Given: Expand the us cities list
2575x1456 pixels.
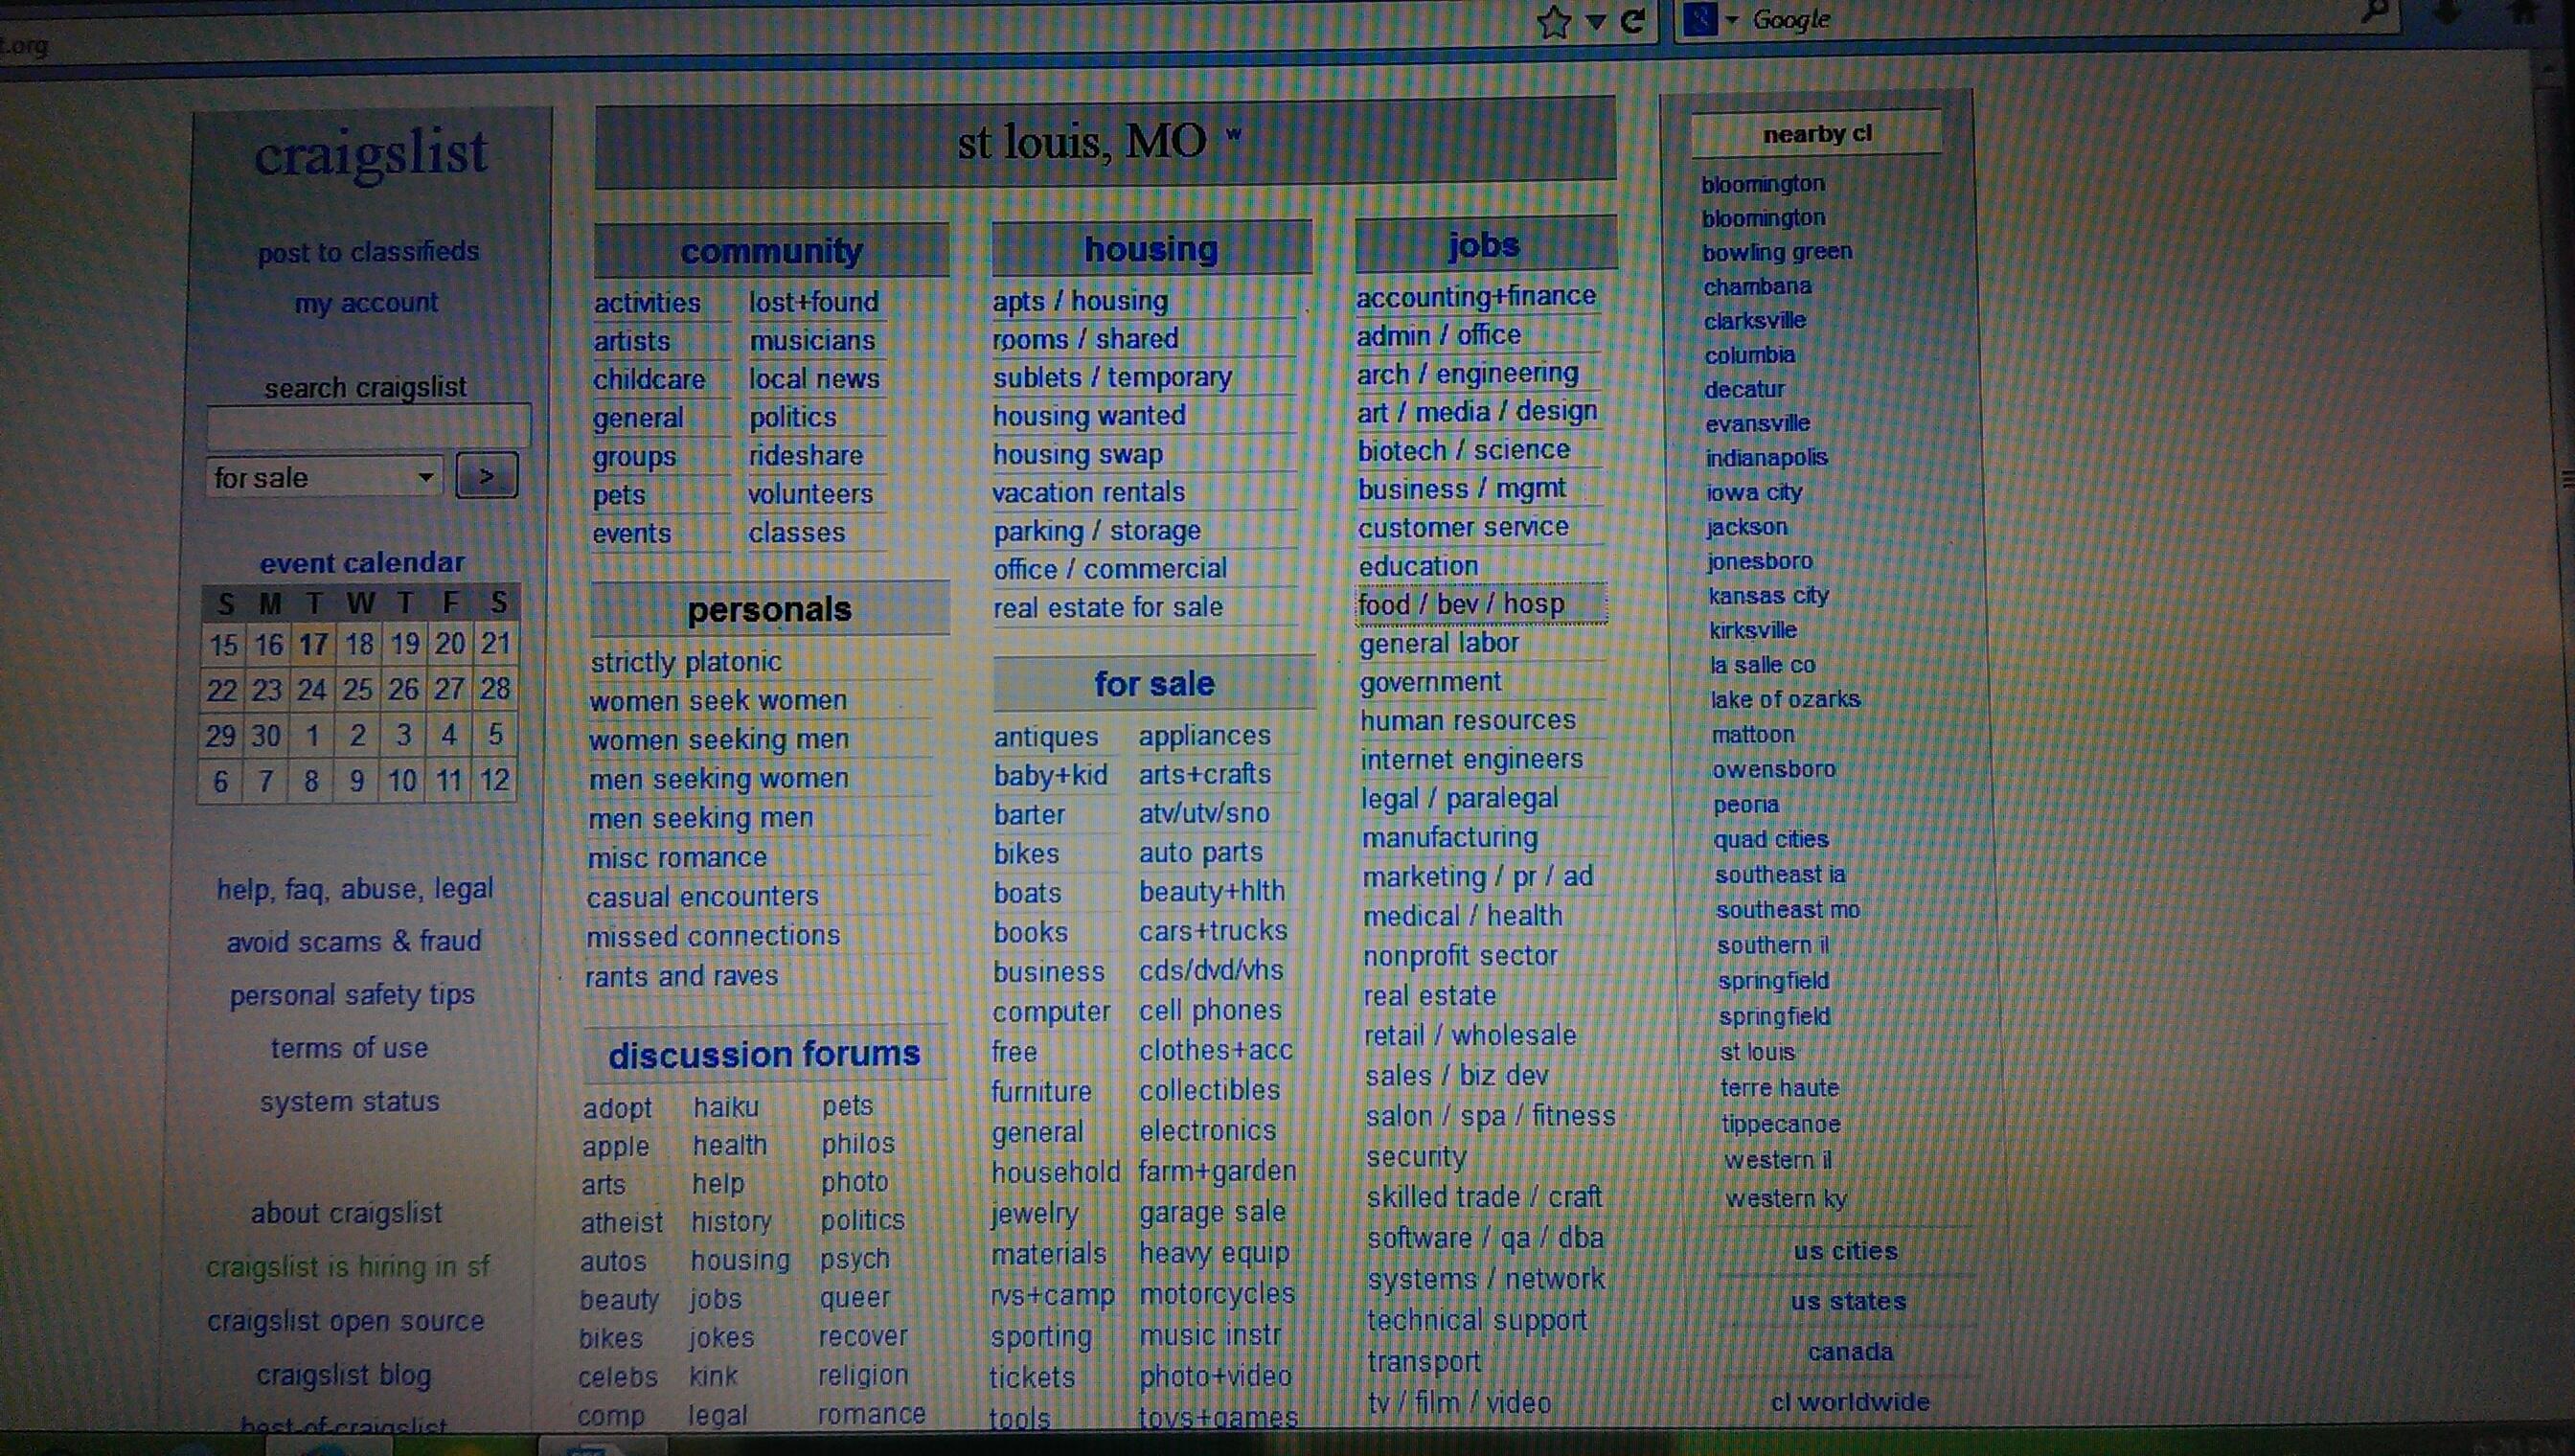Looking at the screenshot, I should [1845, 1251].
